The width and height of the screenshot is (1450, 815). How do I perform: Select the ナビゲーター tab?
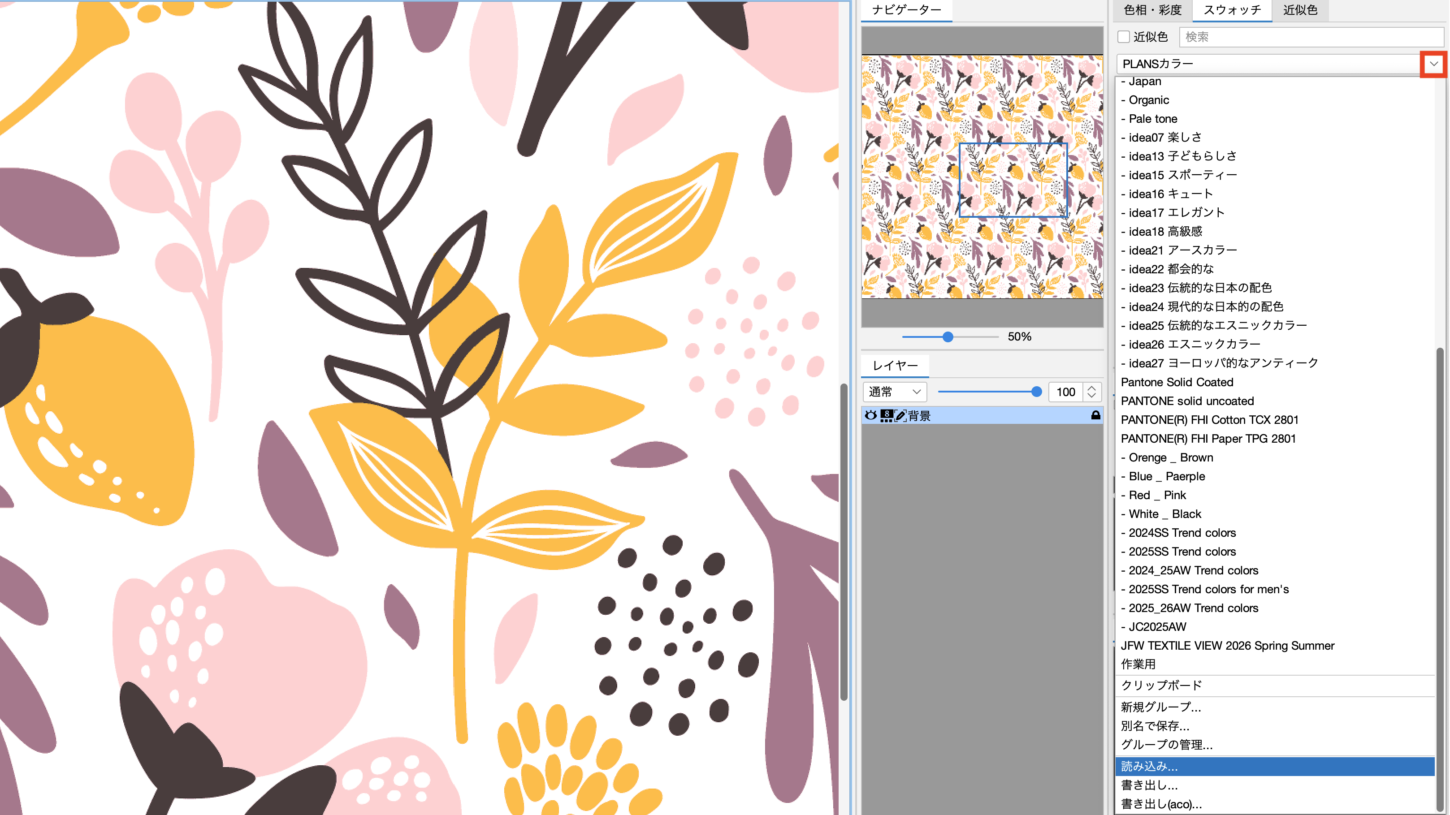click(906, 10)
